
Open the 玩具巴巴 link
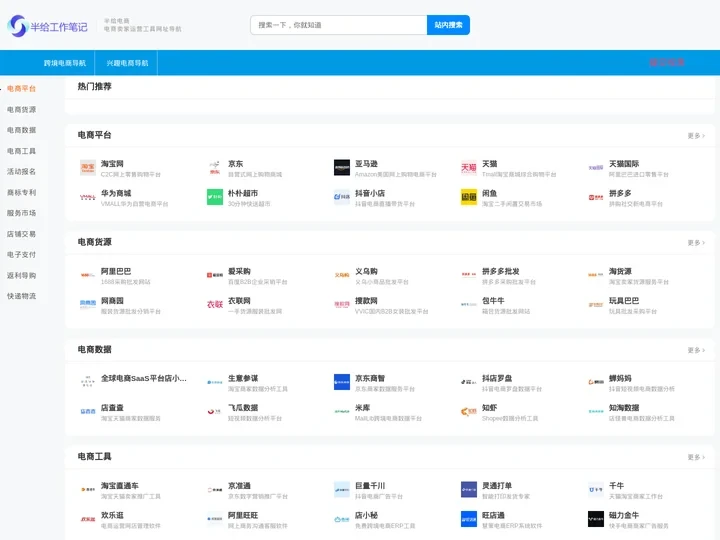[x=624, y=301]
